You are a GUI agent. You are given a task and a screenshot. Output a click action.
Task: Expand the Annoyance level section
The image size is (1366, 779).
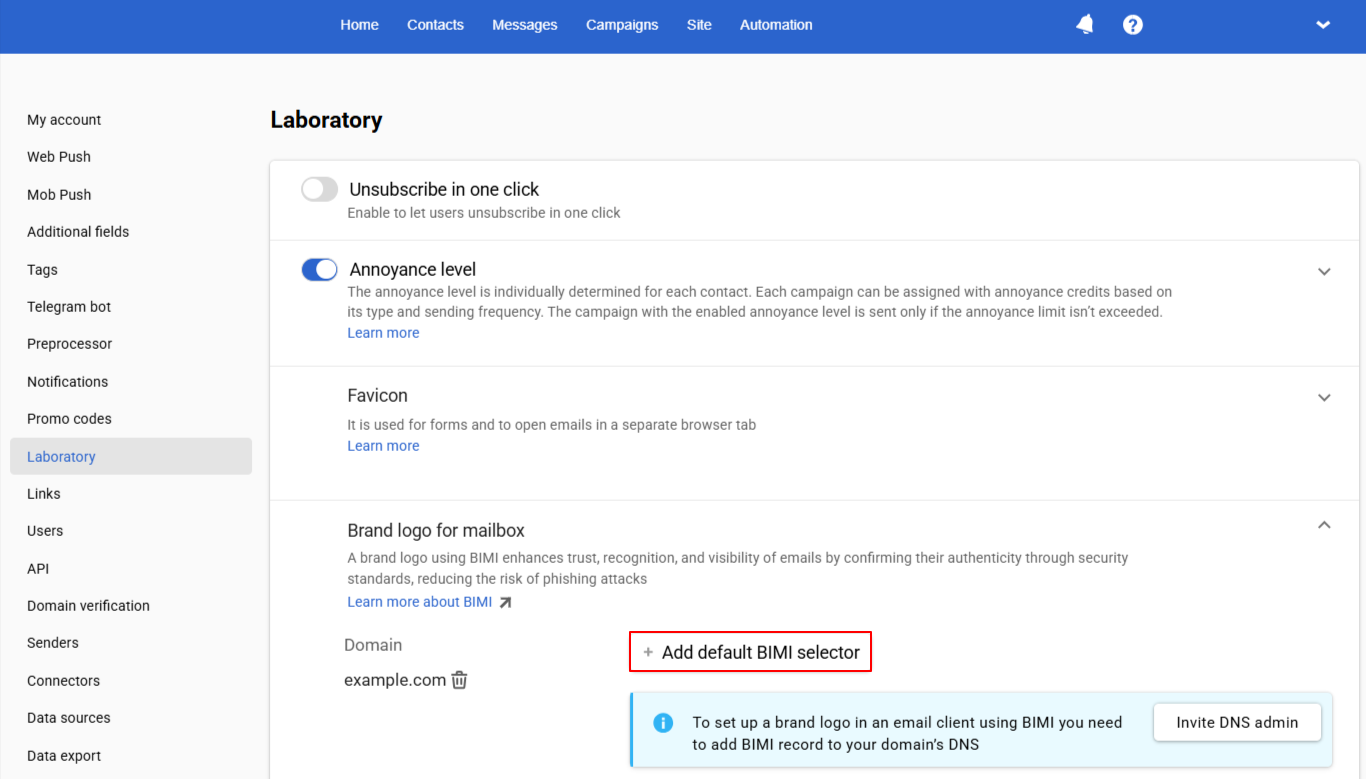(1324, 271)
